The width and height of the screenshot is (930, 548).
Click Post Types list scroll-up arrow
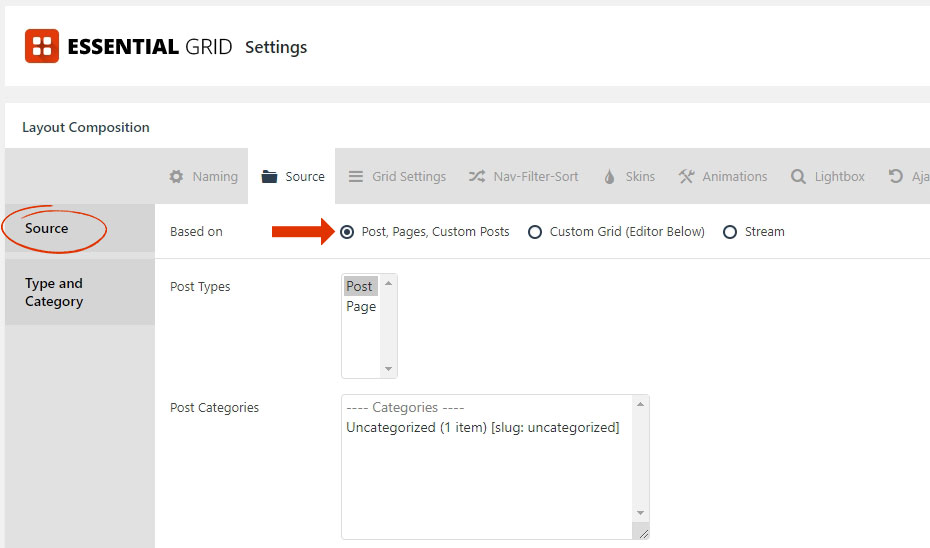(x=388, y=283)
